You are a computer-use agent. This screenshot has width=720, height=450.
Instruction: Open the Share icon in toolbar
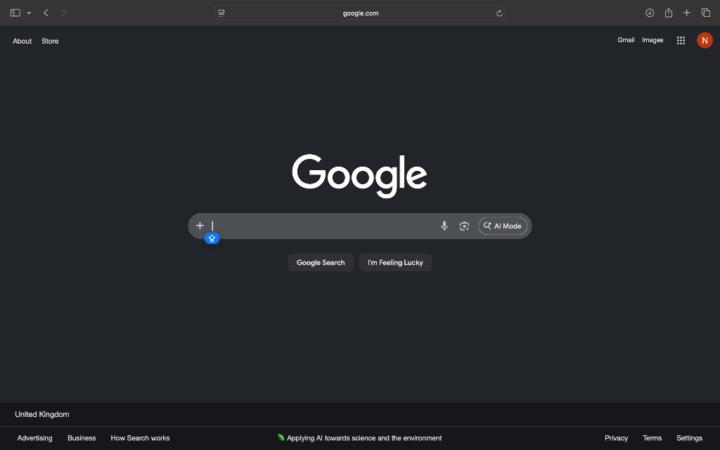pyautogui.click(x=669, y=13)
